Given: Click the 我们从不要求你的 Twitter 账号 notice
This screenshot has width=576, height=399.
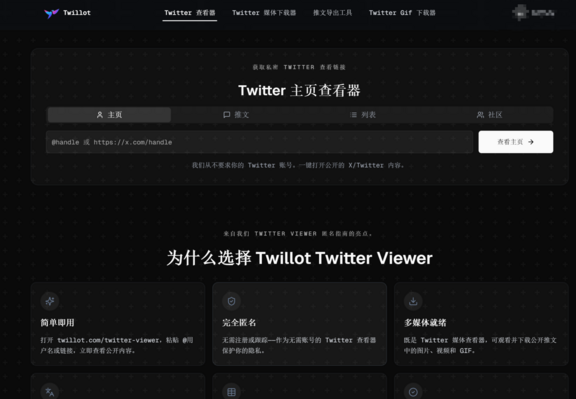Looking at the screenshot, I should click(298, 165).
